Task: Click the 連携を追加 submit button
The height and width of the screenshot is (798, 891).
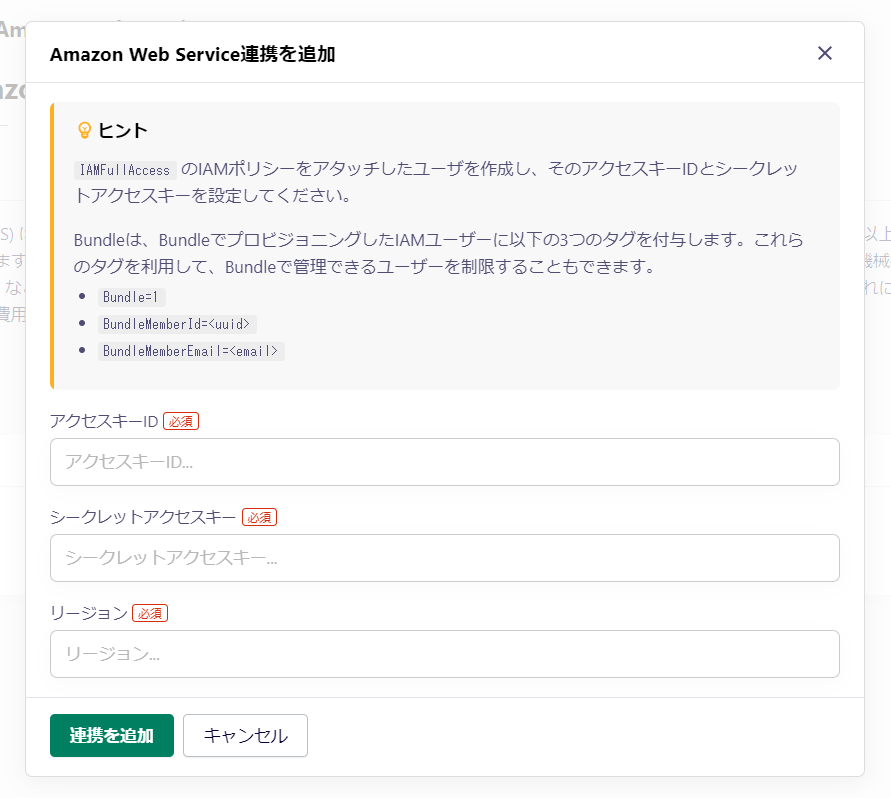Action: [112, 735]
